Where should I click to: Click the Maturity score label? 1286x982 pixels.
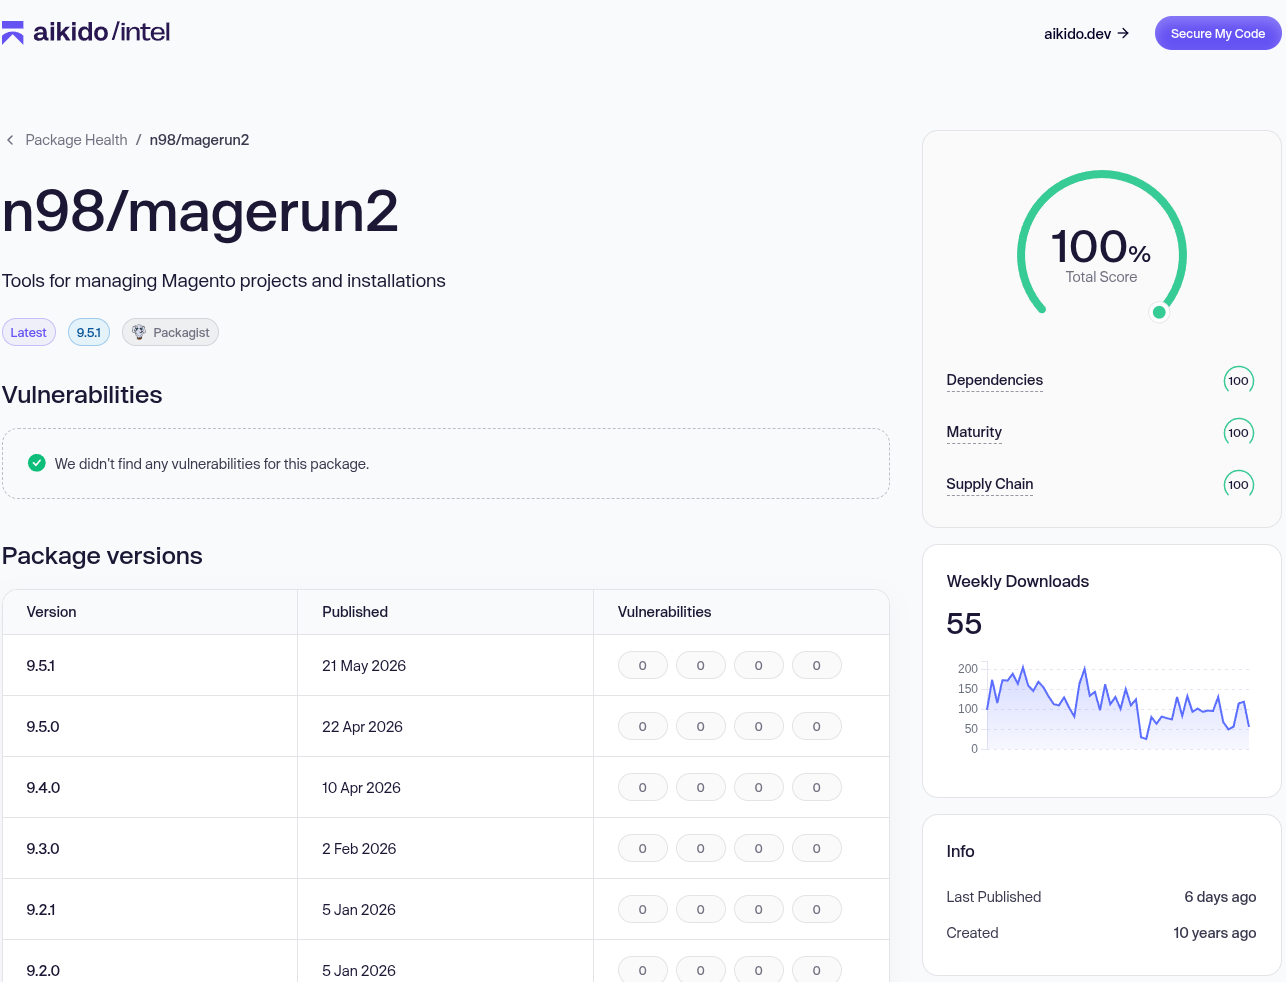click(974, 432)
